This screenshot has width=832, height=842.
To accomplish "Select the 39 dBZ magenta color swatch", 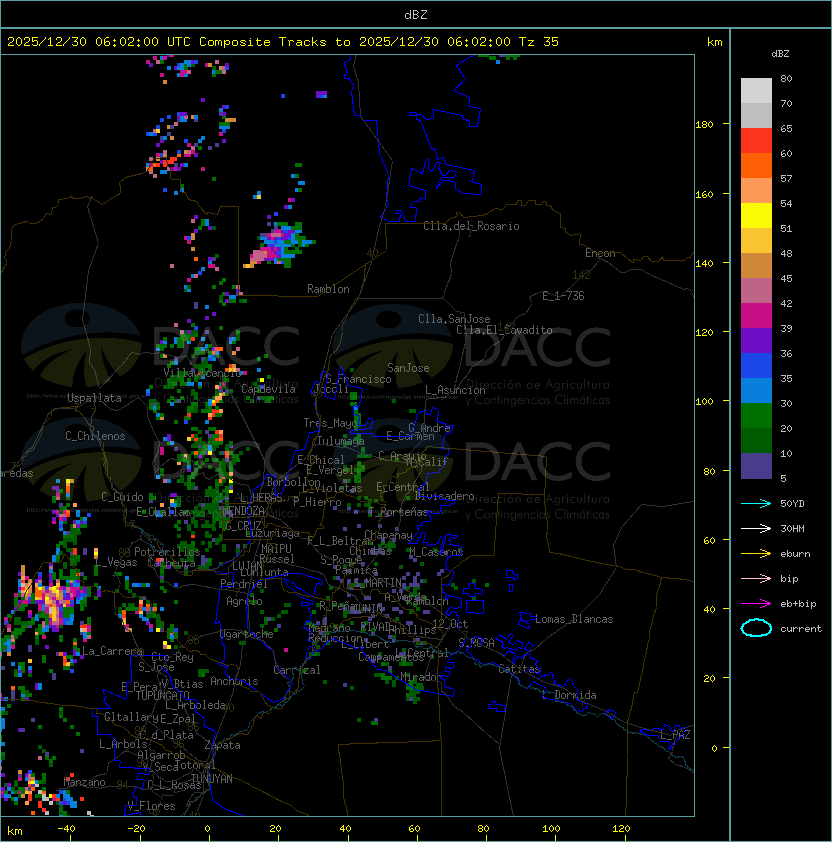I will [x=756, y=316].
